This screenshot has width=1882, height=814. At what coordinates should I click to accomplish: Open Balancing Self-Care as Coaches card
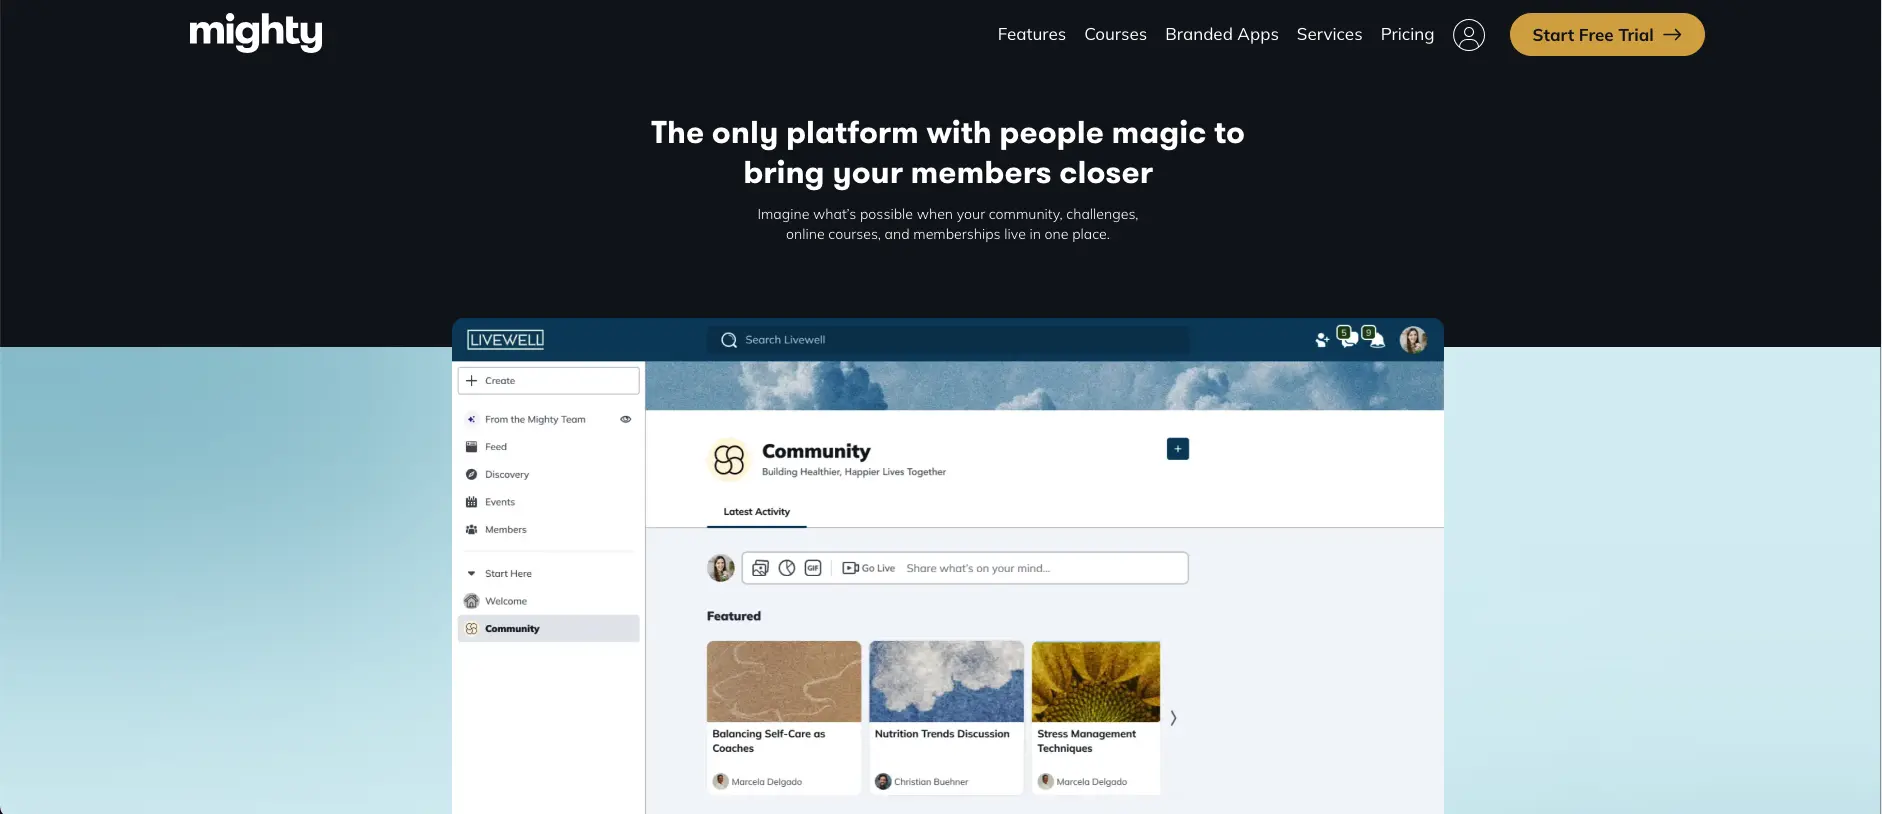click(784, 718)
